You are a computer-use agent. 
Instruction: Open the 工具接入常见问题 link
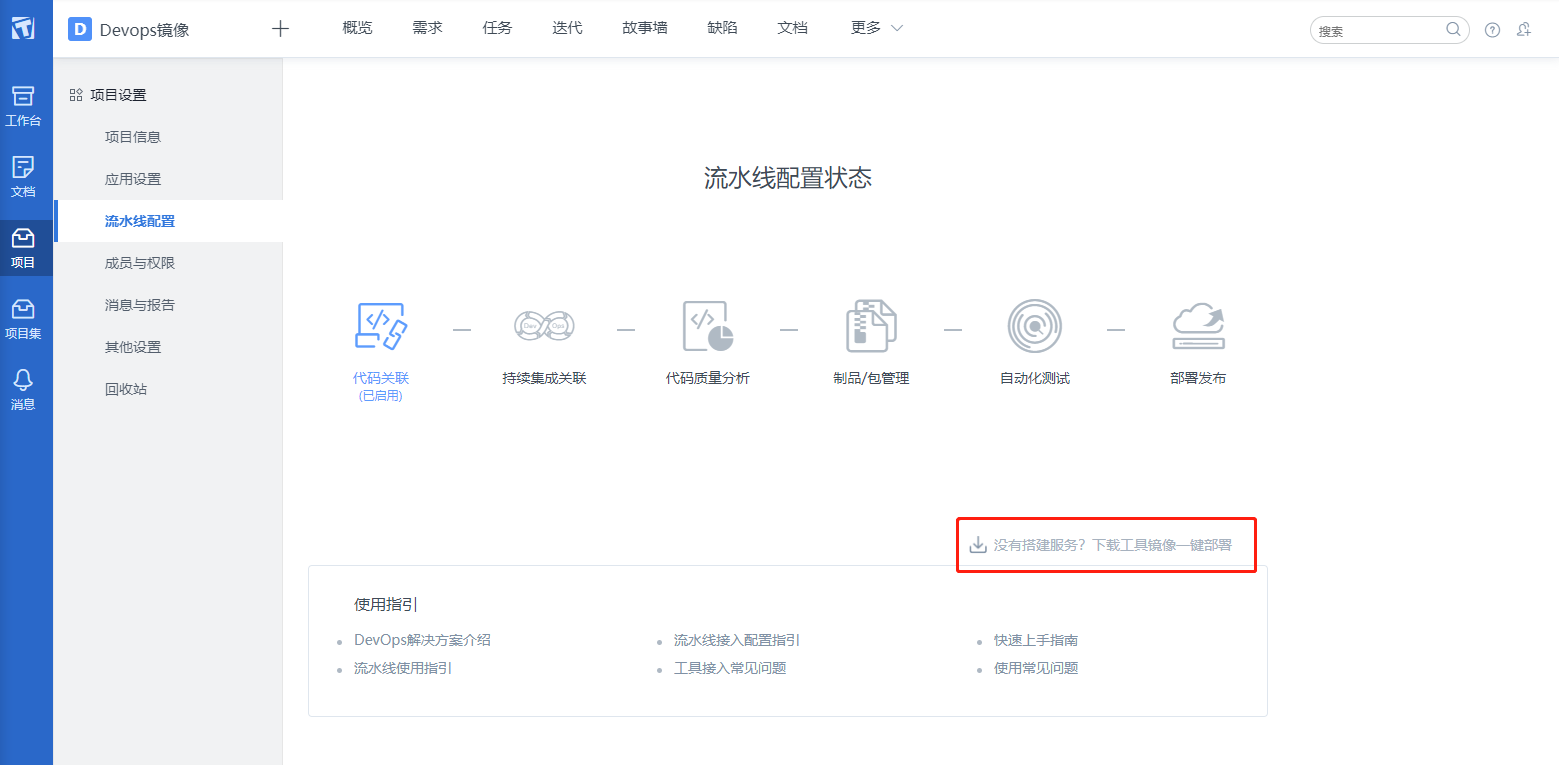pos(730,668)
